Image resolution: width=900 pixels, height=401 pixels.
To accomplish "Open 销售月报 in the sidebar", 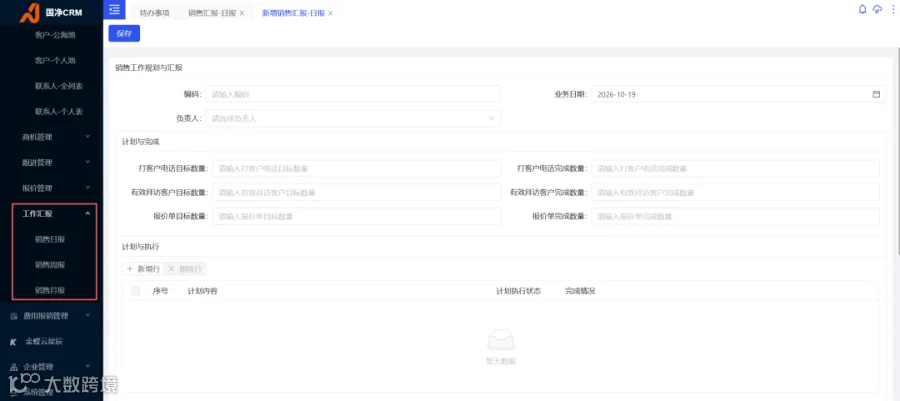I will point(50,290).
